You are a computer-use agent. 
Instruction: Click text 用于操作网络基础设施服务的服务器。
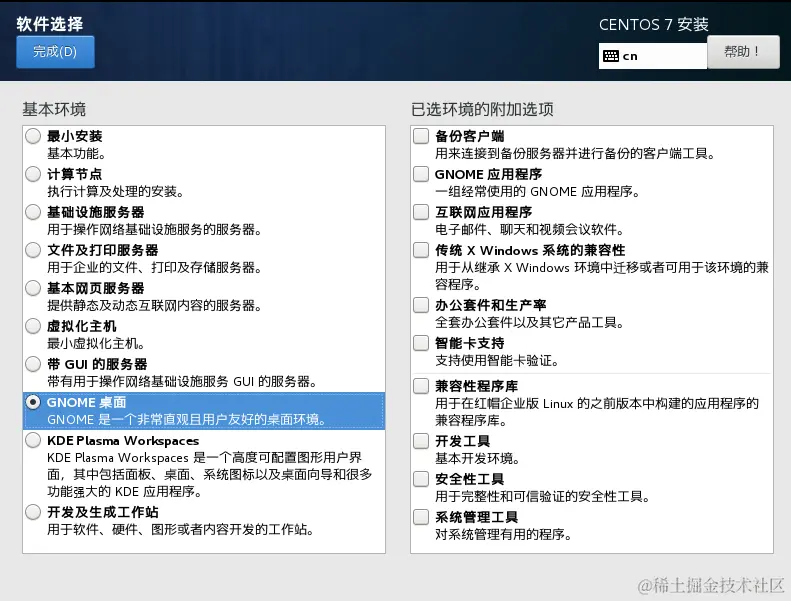[x=154, y=230]
